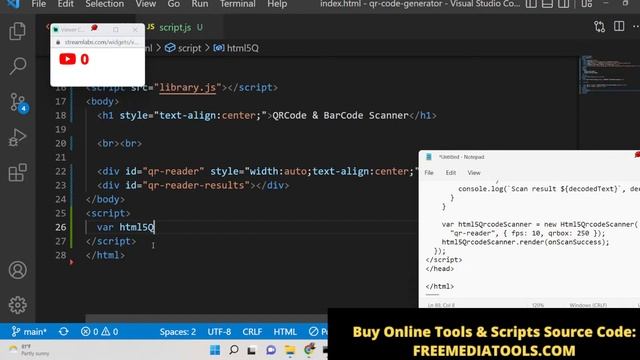Image resolution: width=640 pixels, height=360 pixels.
Task: Click the Streamlabs URL address bar
Action: point(101,42)
